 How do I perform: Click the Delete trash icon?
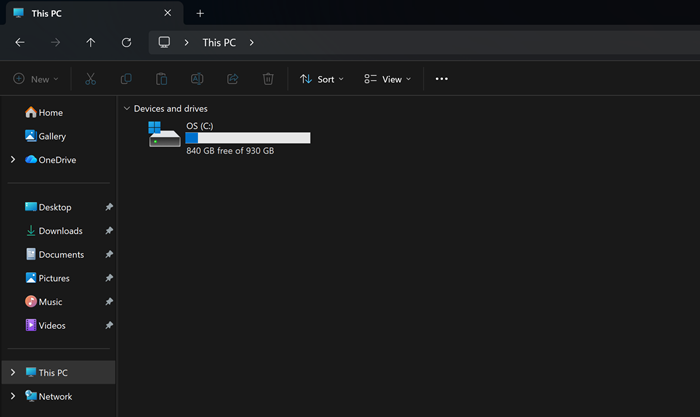coord(268,79)
